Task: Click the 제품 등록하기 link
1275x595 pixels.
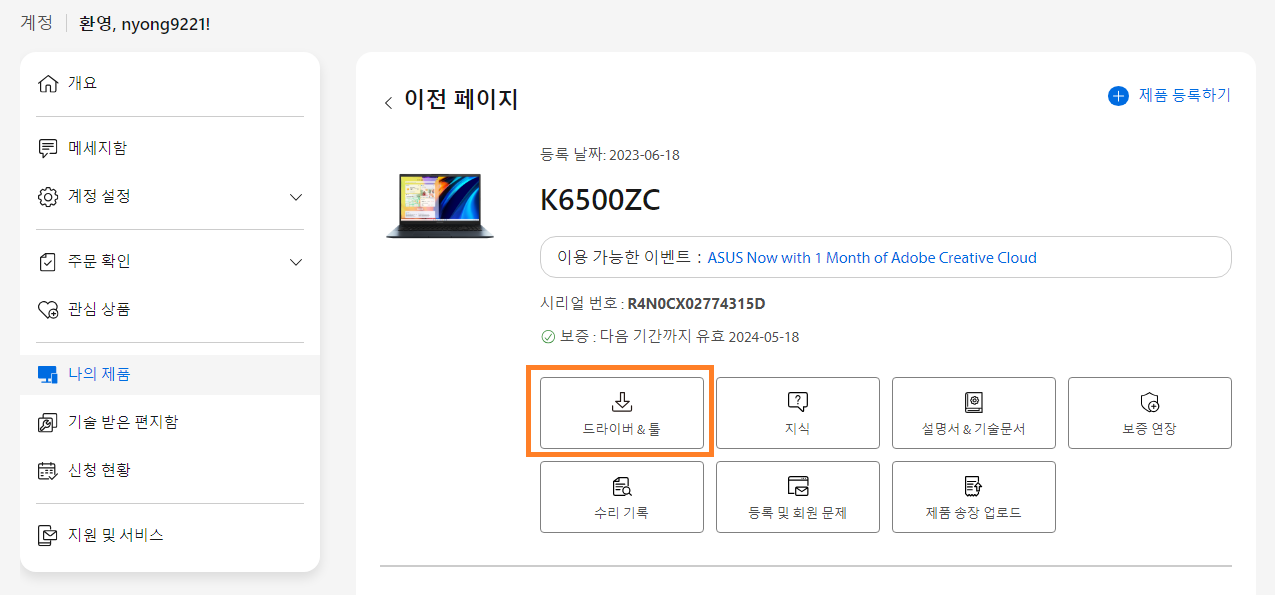Action: 1185,96
